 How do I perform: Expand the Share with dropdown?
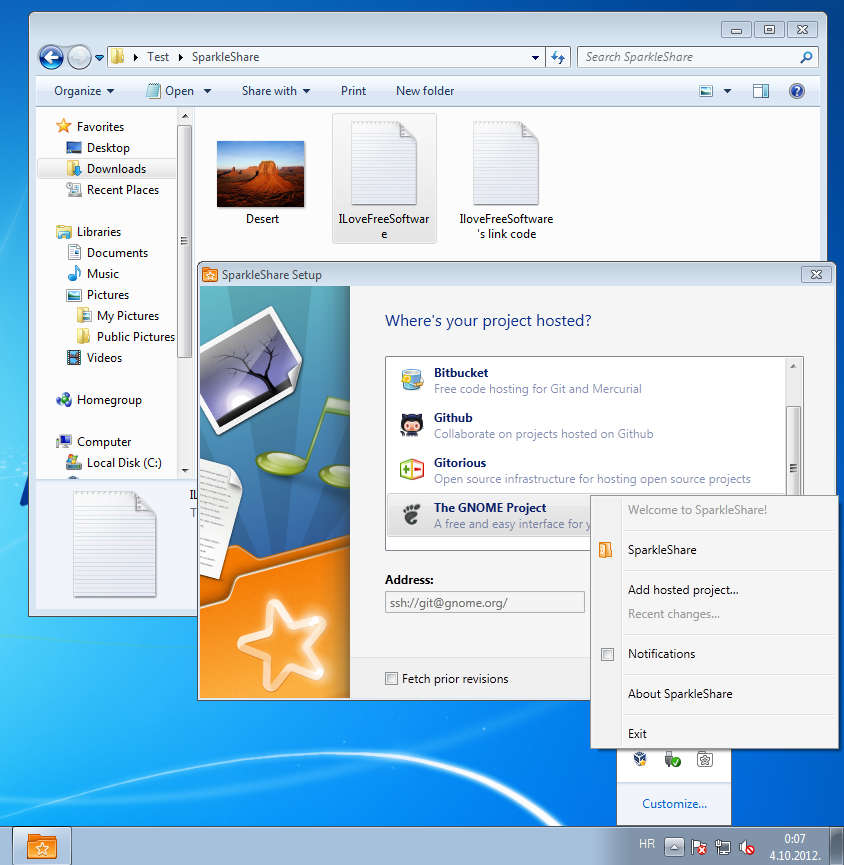275,91
